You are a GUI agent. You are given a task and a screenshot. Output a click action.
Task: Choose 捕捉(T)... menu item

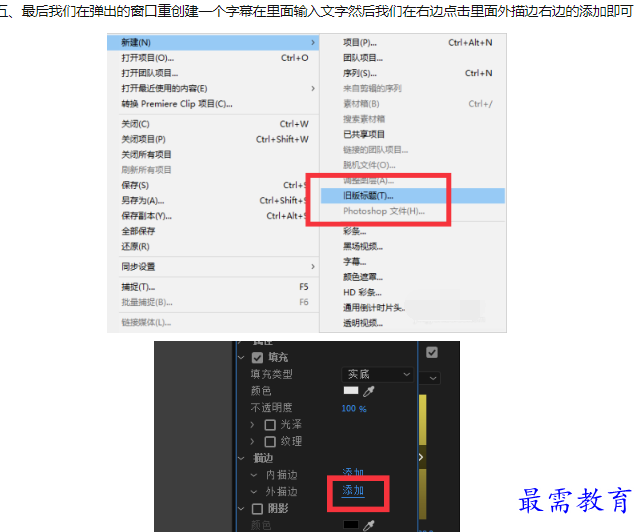(x=213, y=287)
